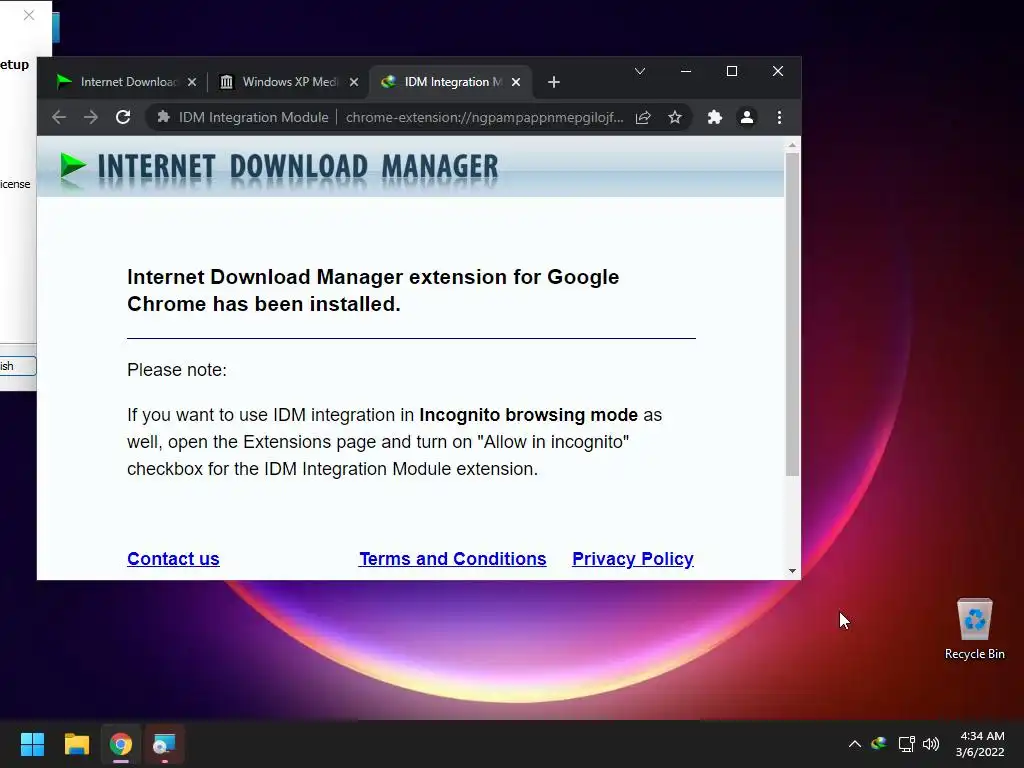Open the volume speaker tray icon
The height and width of the screenshot is (768, 1024).
tap(931, 744)
